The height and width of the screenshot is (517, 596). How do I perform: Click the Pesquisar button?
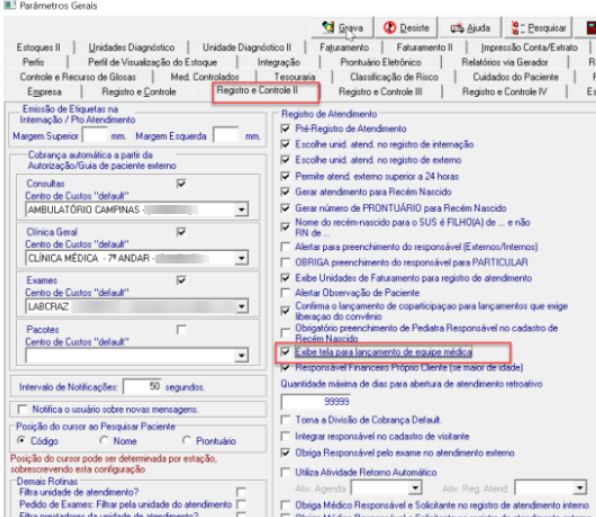538,27
